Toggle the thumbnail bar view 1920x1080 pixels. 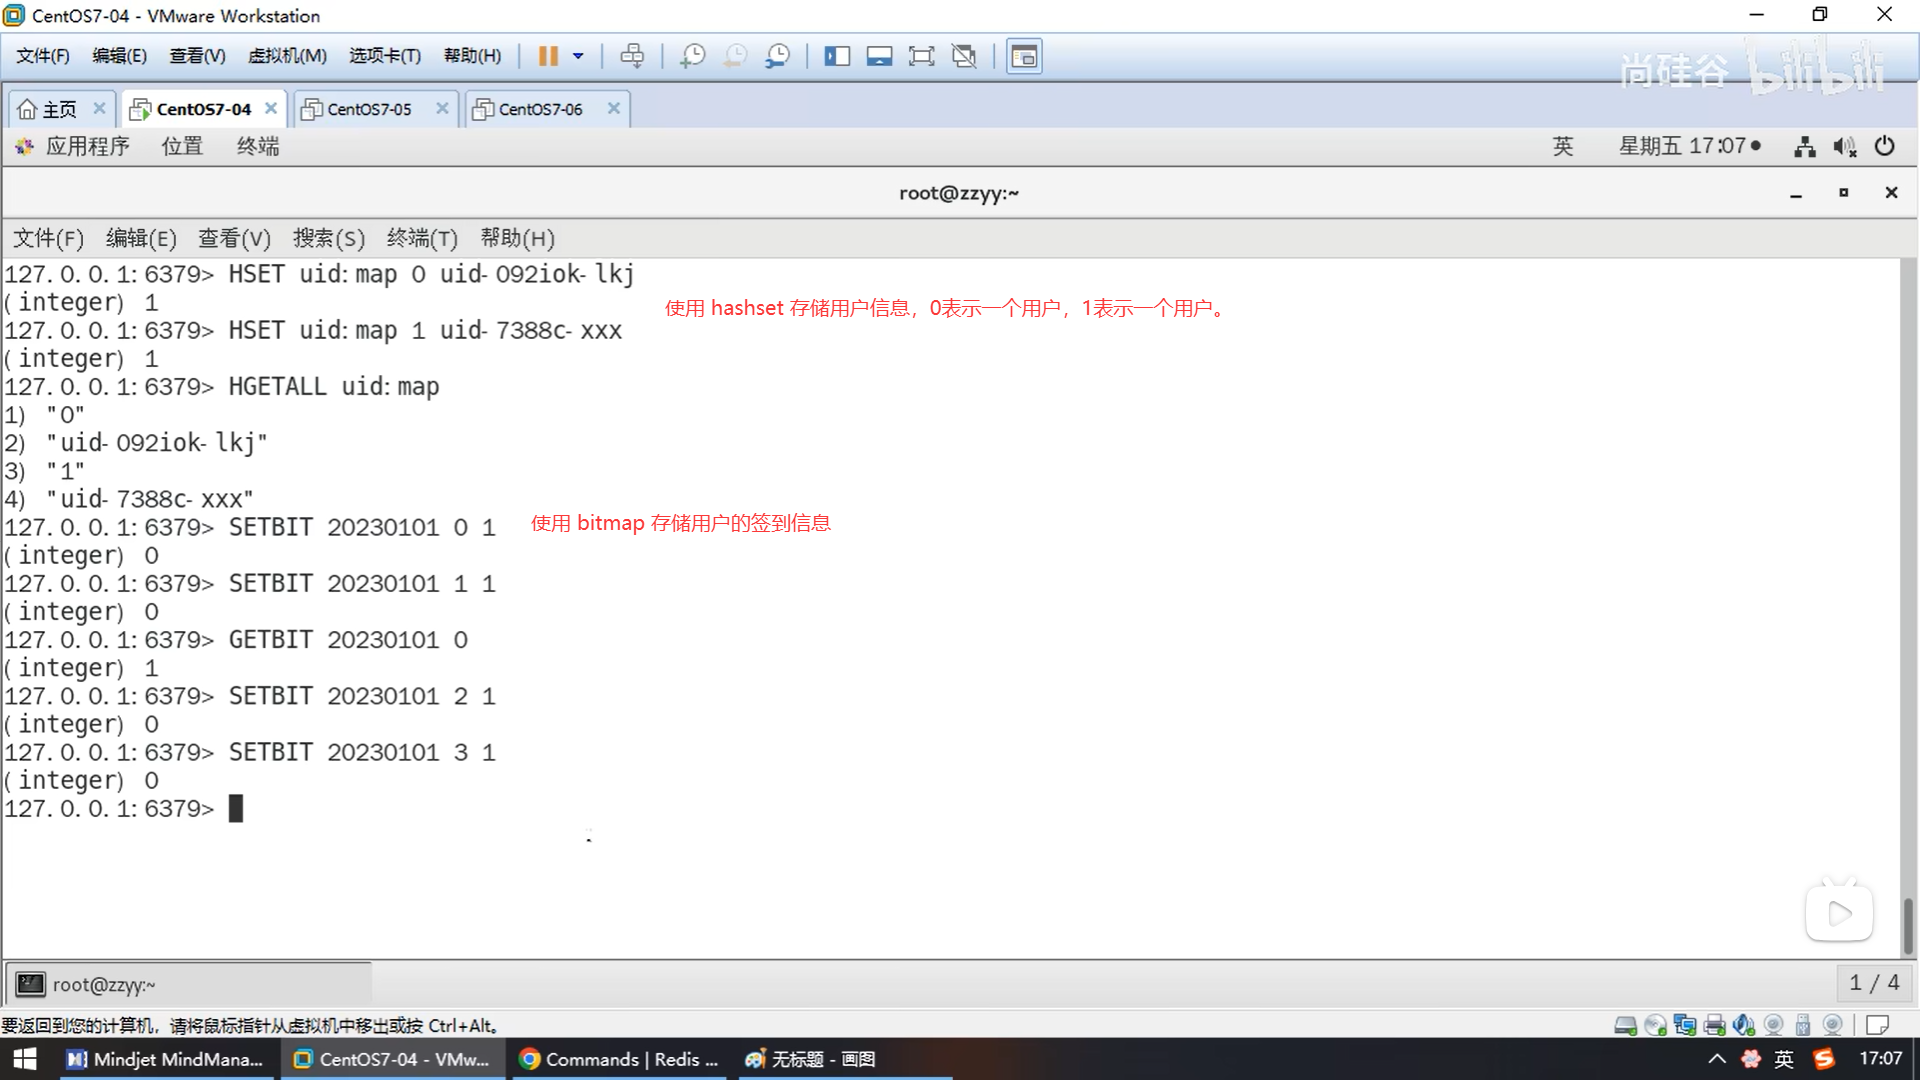click(x=879, y=56)
